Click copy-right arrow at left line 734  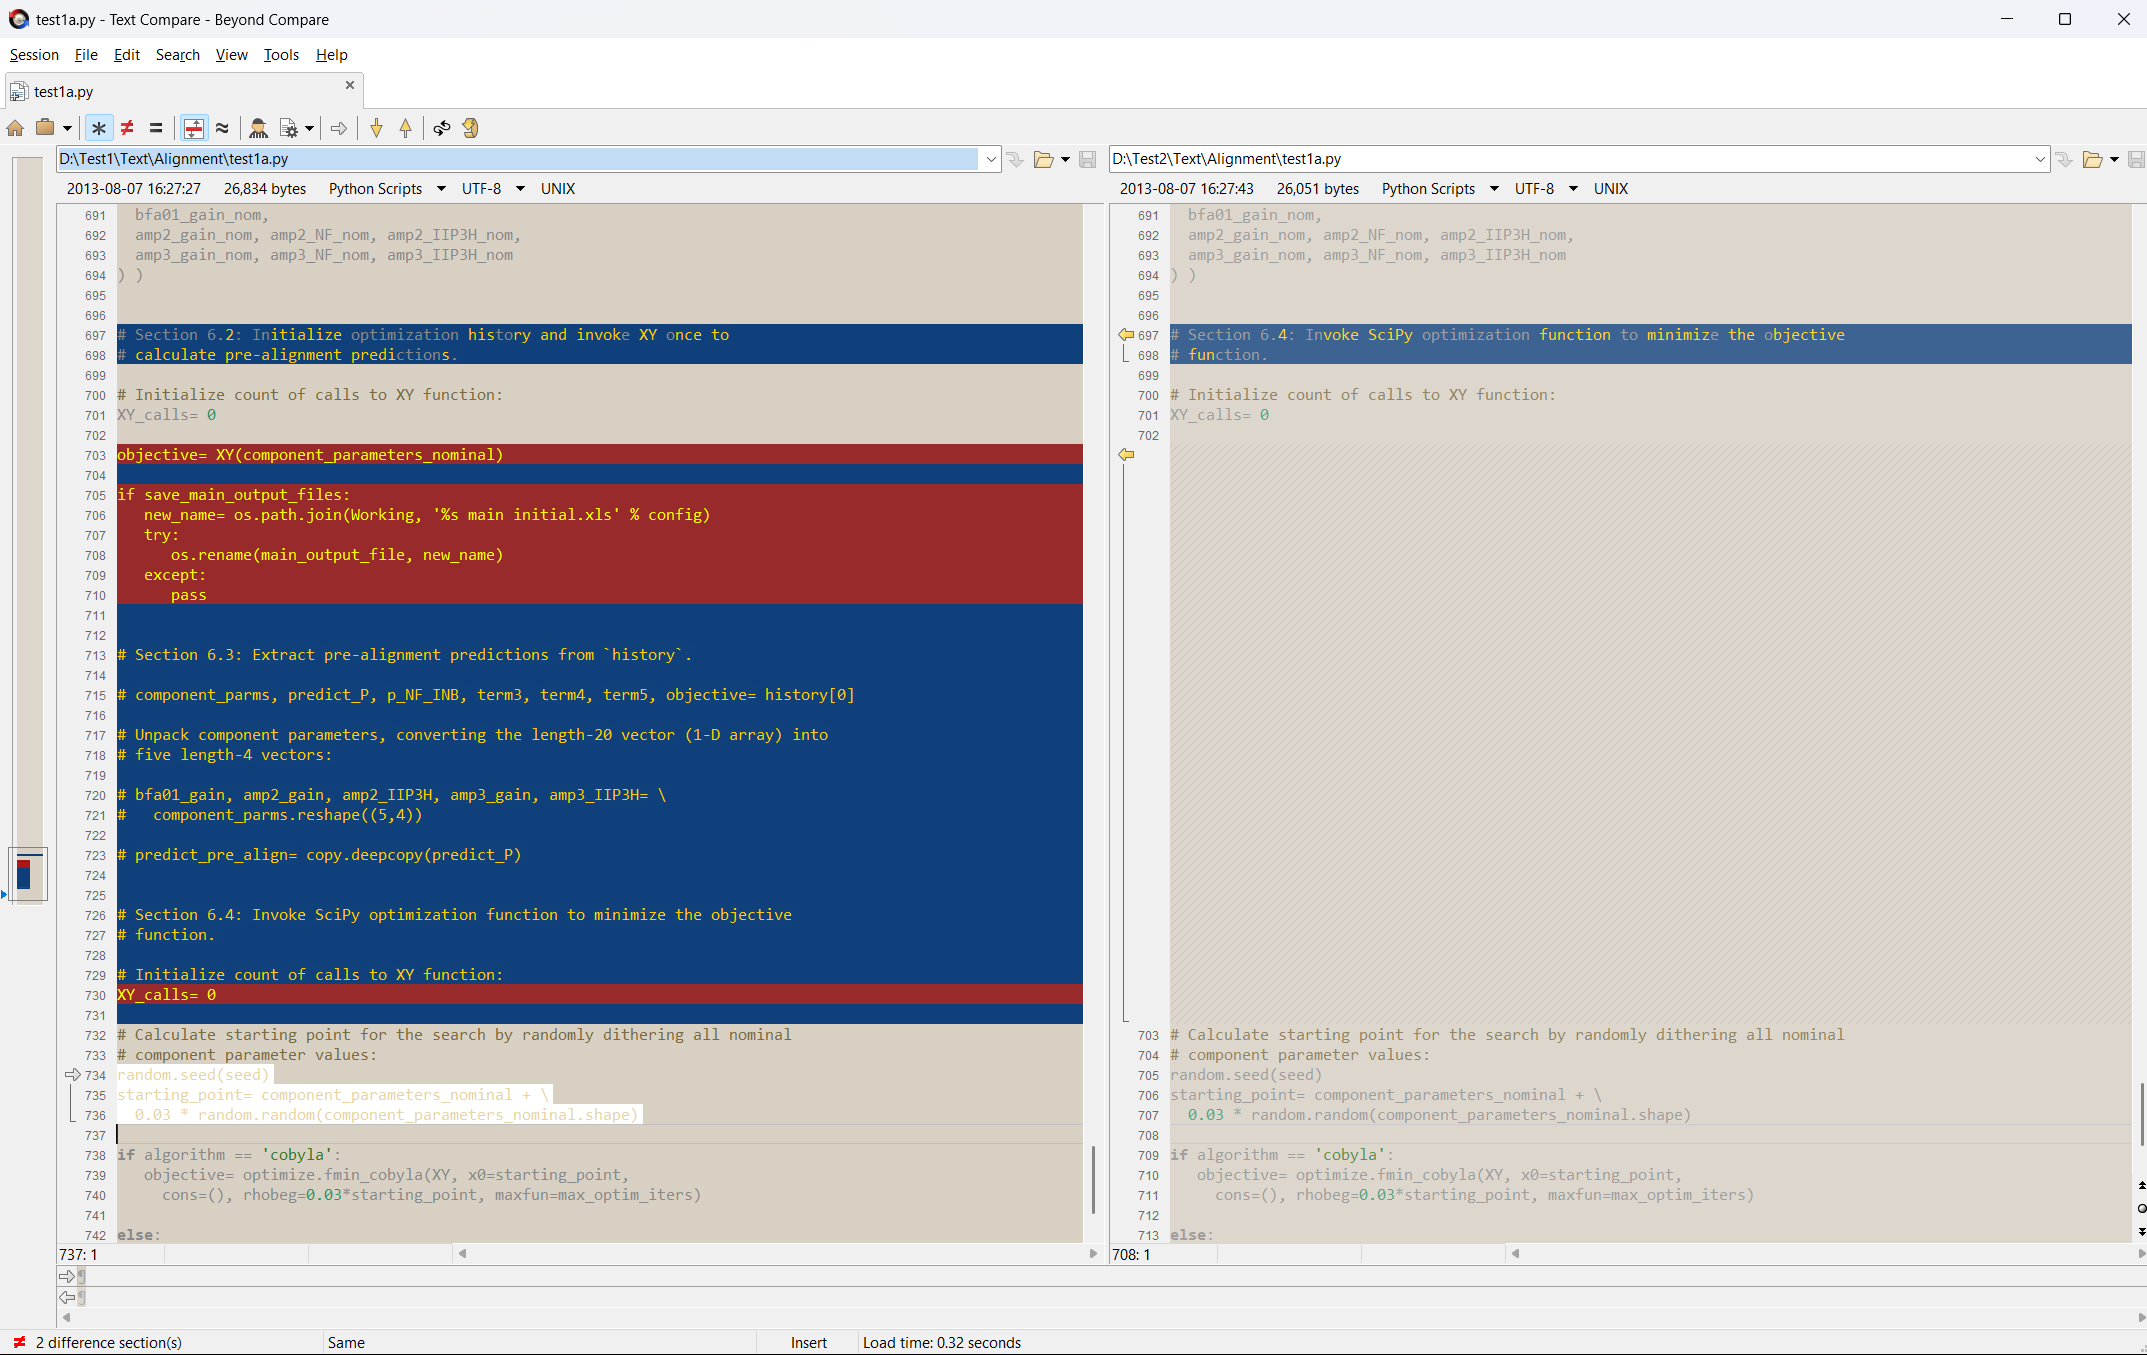[x=73, y=1075]
